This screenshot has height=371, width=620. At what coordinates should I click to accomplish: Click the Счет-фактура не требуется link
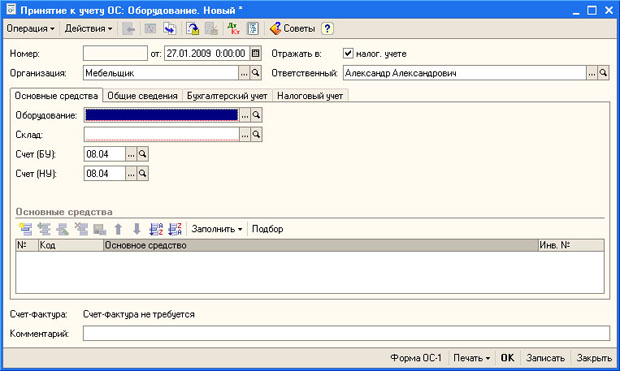point(139,314)
